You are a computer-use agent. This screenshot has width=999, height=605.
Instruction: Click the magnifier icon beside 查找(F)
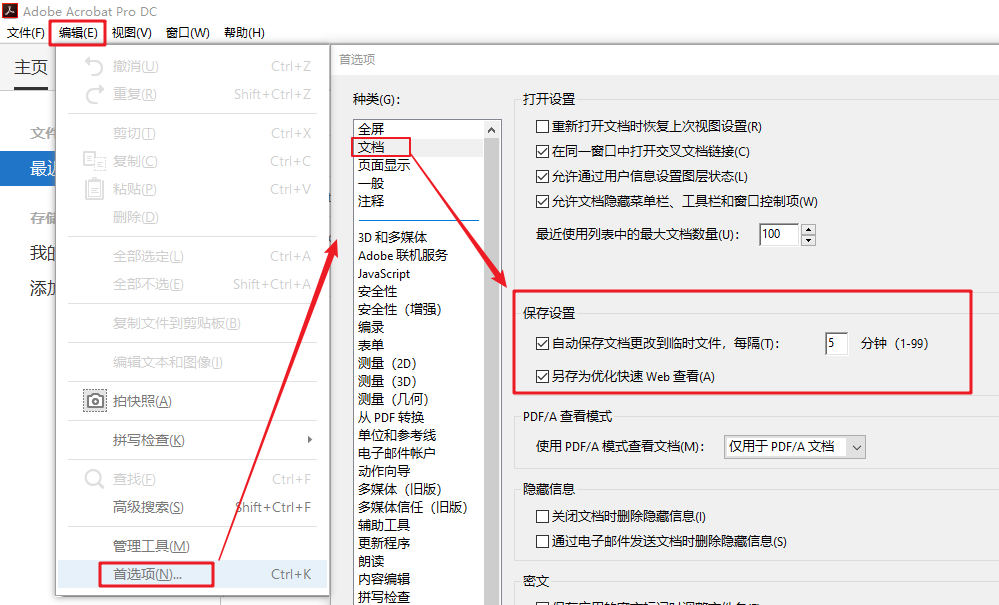tap(94, 479)
